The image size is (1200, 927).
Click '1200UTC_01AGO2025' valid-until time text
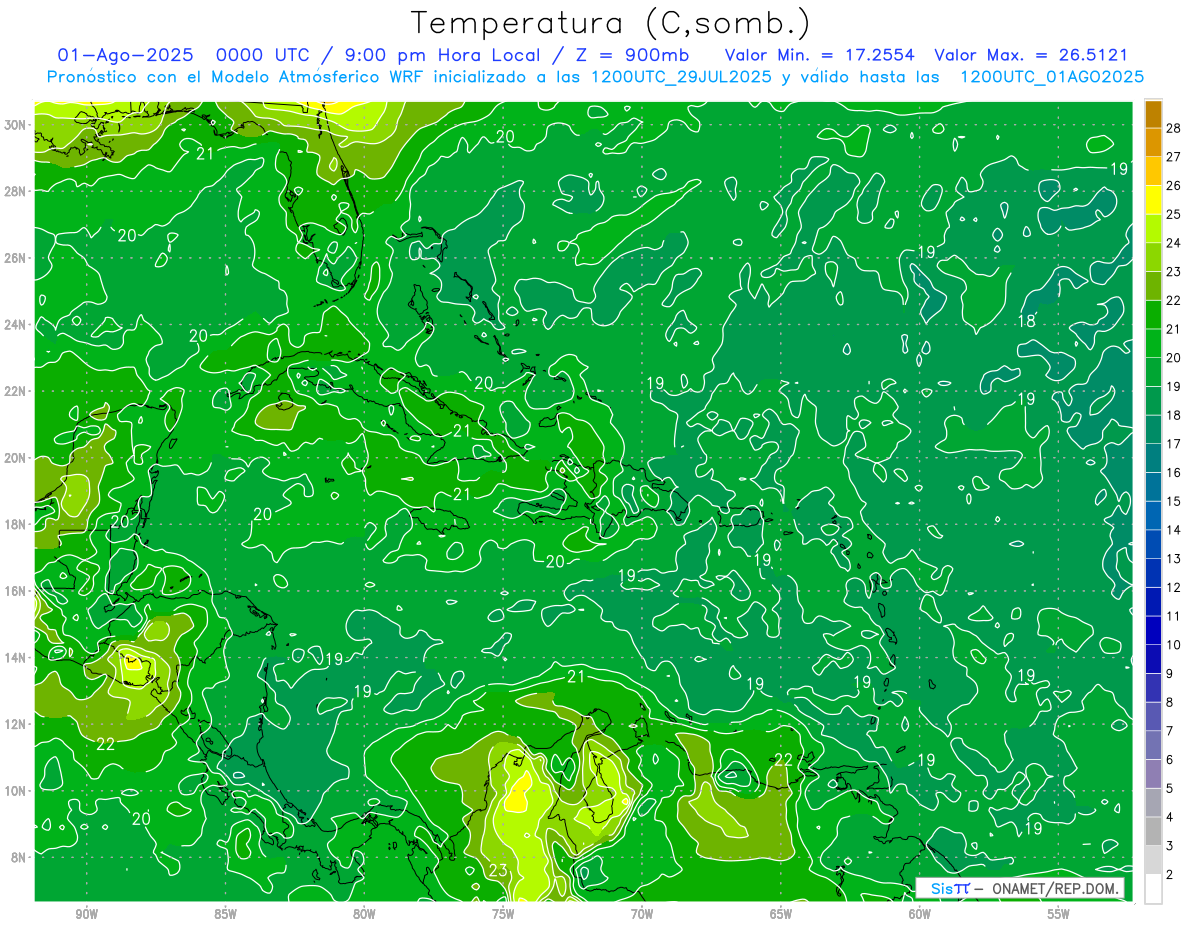[1051, 77]
